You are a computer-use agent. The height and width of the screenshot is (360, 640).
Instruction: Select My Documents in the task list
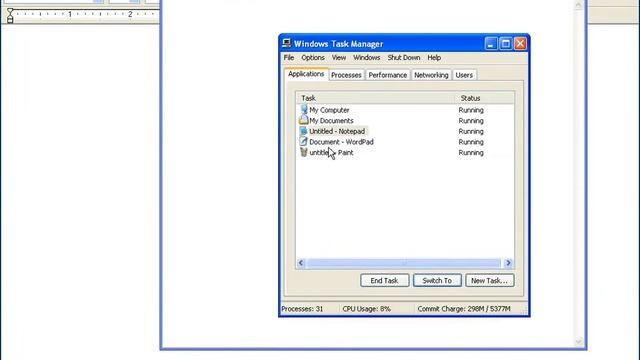[x=331, y=120]
